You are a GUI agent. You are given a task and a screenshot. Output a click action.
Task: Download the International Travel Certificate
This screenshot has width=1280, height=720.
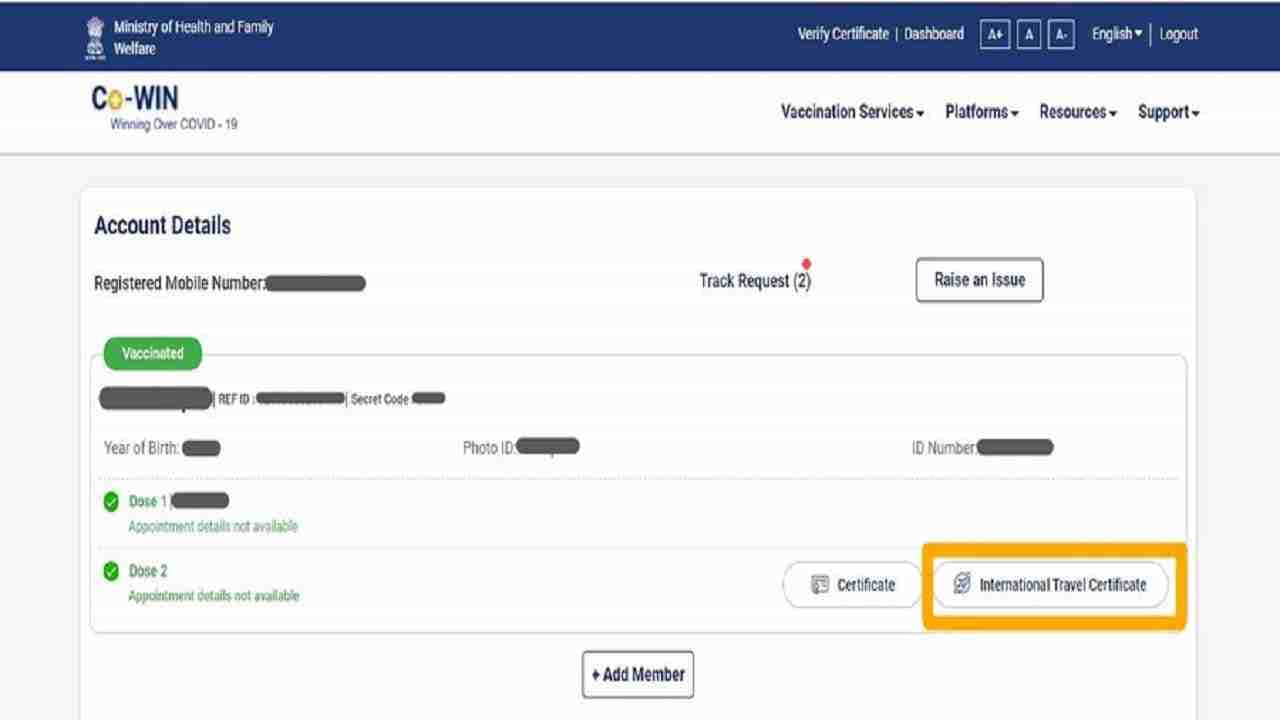[1050, 585]
